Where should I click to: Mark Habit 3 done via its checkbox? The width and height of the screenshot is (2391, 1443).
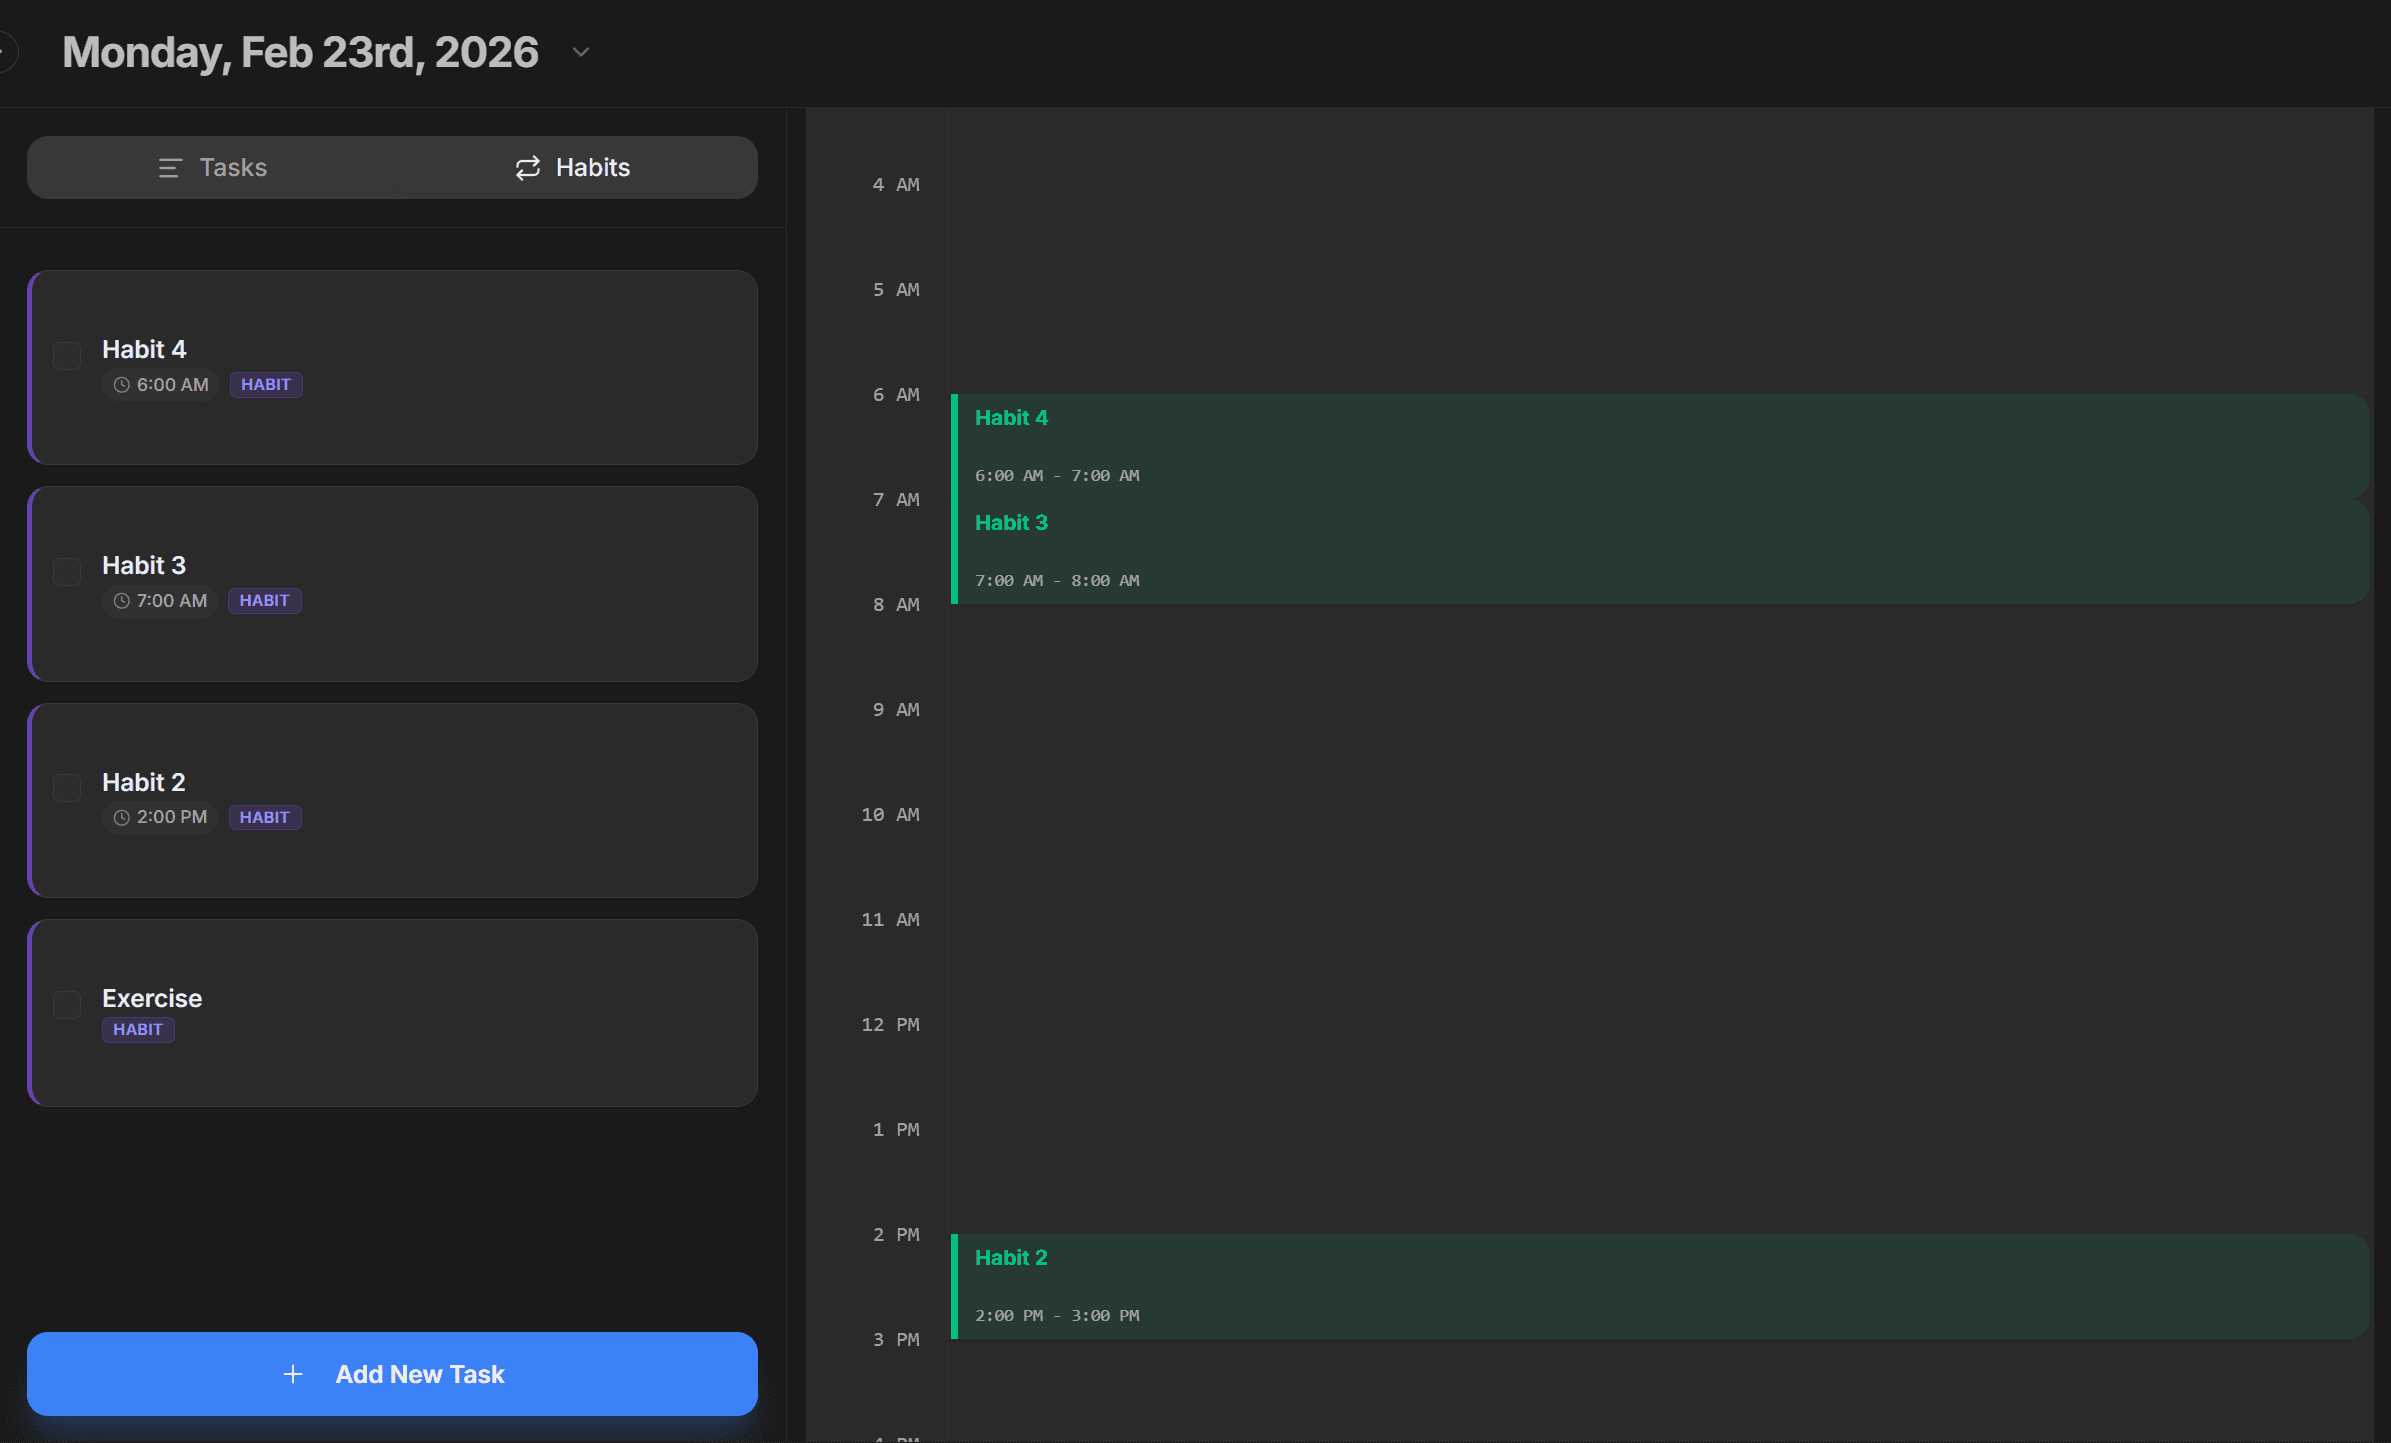[x=66, y=571]
